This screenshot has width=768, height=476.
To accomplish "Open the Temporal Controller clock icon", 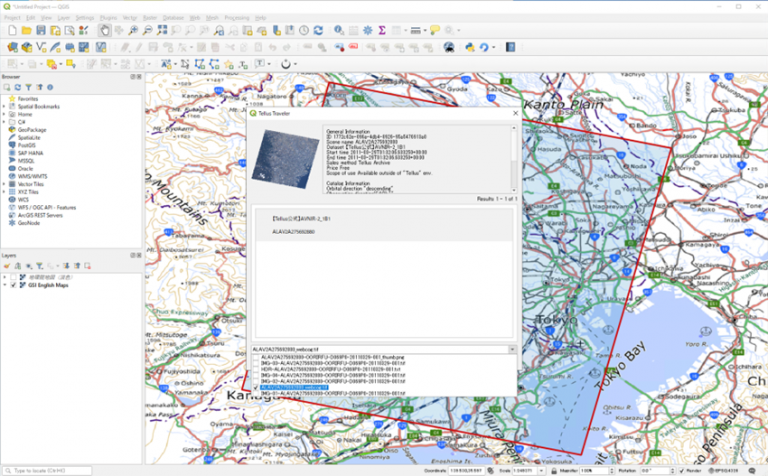I will (304, 31).
